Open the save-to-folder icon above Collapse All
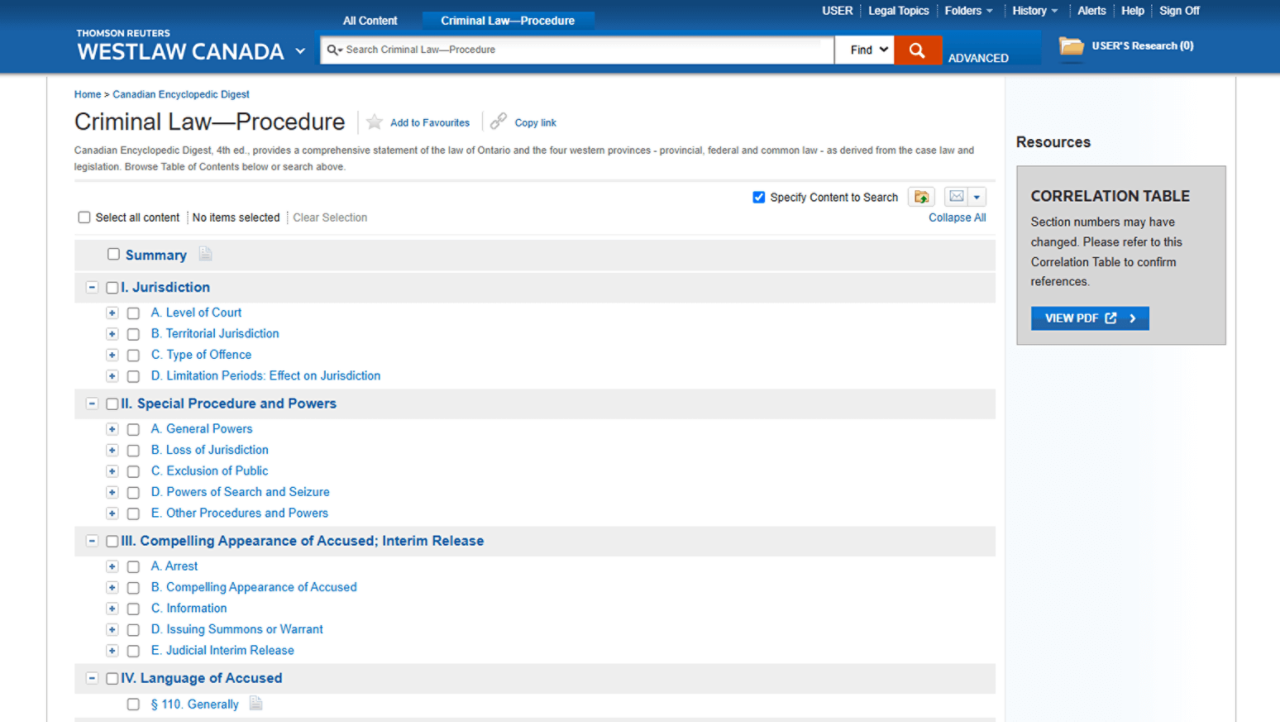The image size is (1280, 722). 921,197
